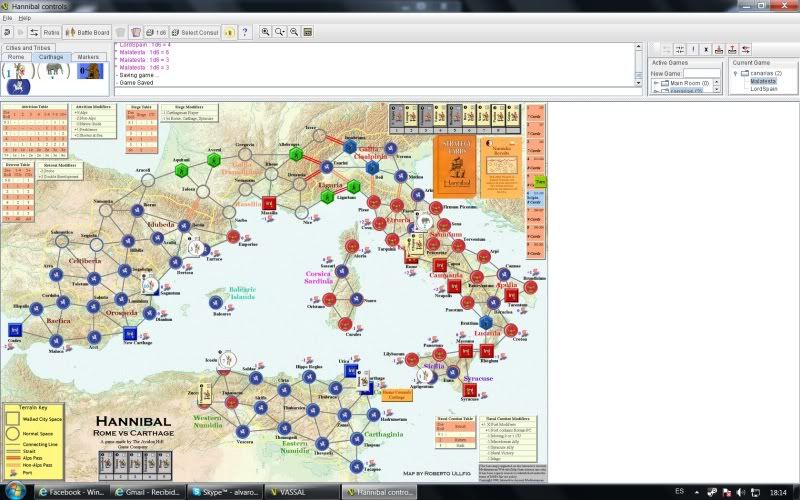Screen dimensions: 800x500
Task: Open the Skype taskbar window
Action: [225, 492]
